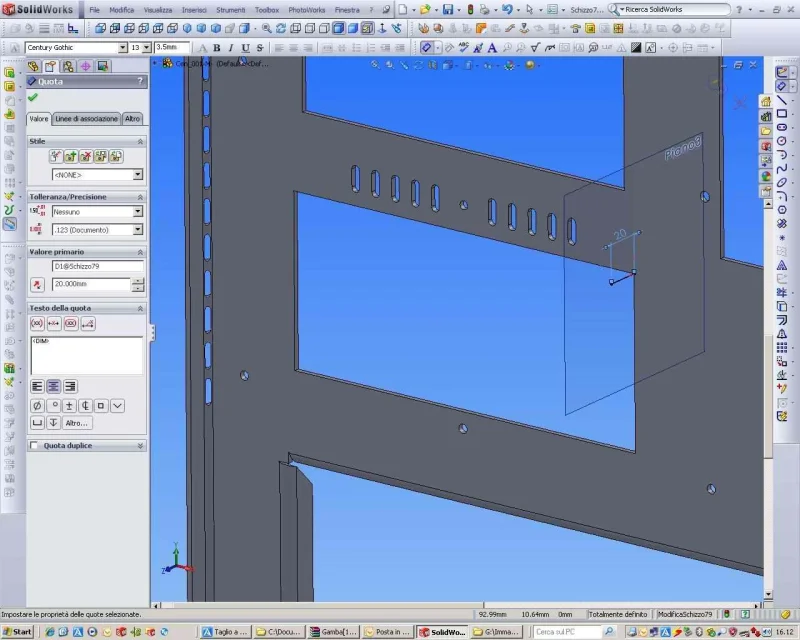This screenshot has height=640, width=800.
Task: Insert diameter symbol into dimension text
Action: [37, 406]
